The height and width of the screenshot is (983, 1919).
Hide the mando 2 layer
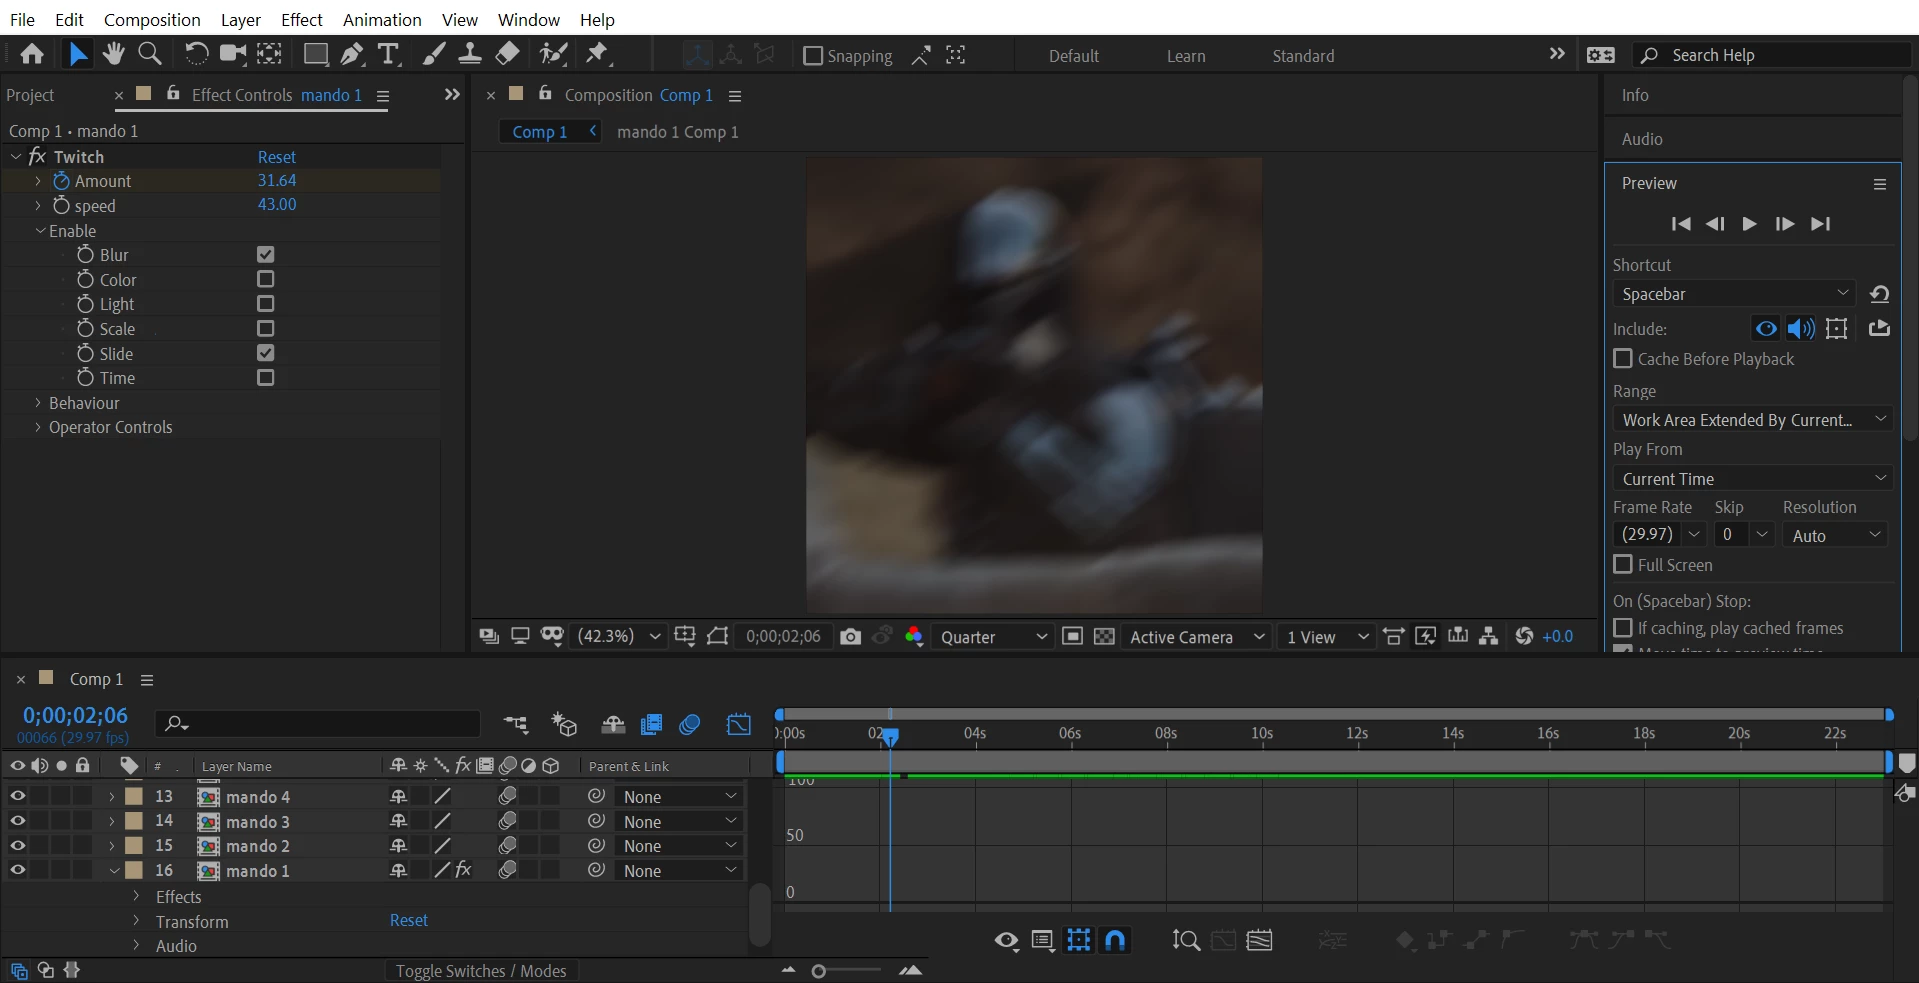[17, 845]
